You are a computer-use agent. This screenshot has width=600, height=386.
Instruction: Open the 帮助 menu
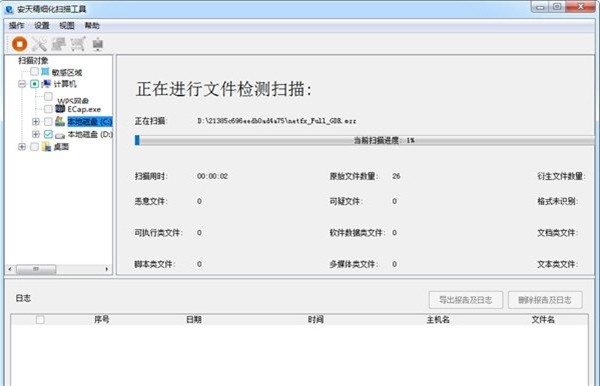[x=92, y=26]
